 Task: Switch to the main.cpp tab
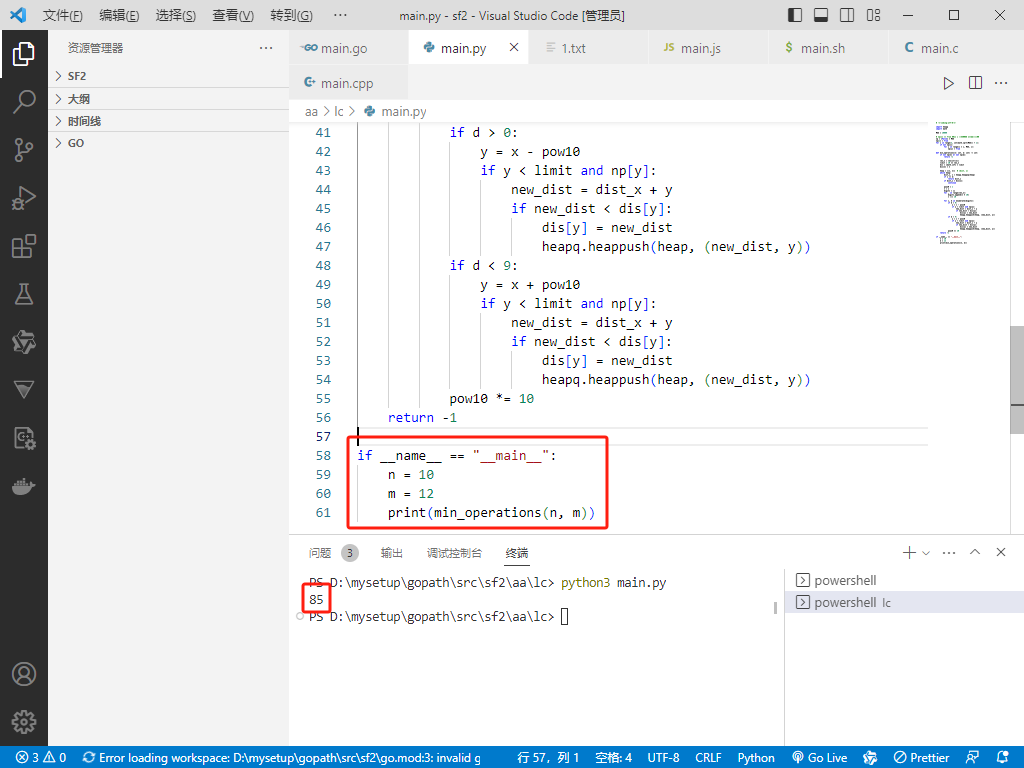(x=349, y=83)
